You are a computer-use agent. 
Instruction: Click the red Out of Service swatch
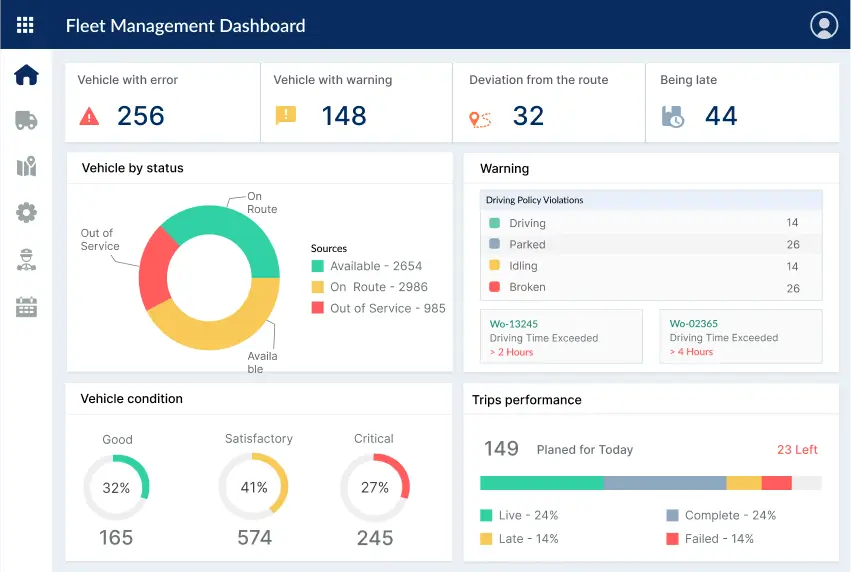pyautogui.click(x=318, y=308)
